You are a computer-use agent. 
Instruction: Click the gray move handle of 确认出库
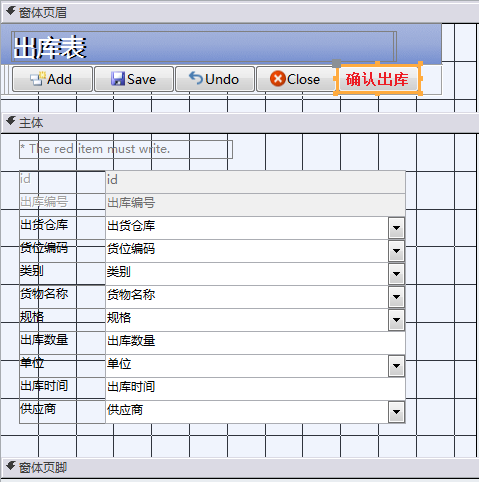[337, 63]
